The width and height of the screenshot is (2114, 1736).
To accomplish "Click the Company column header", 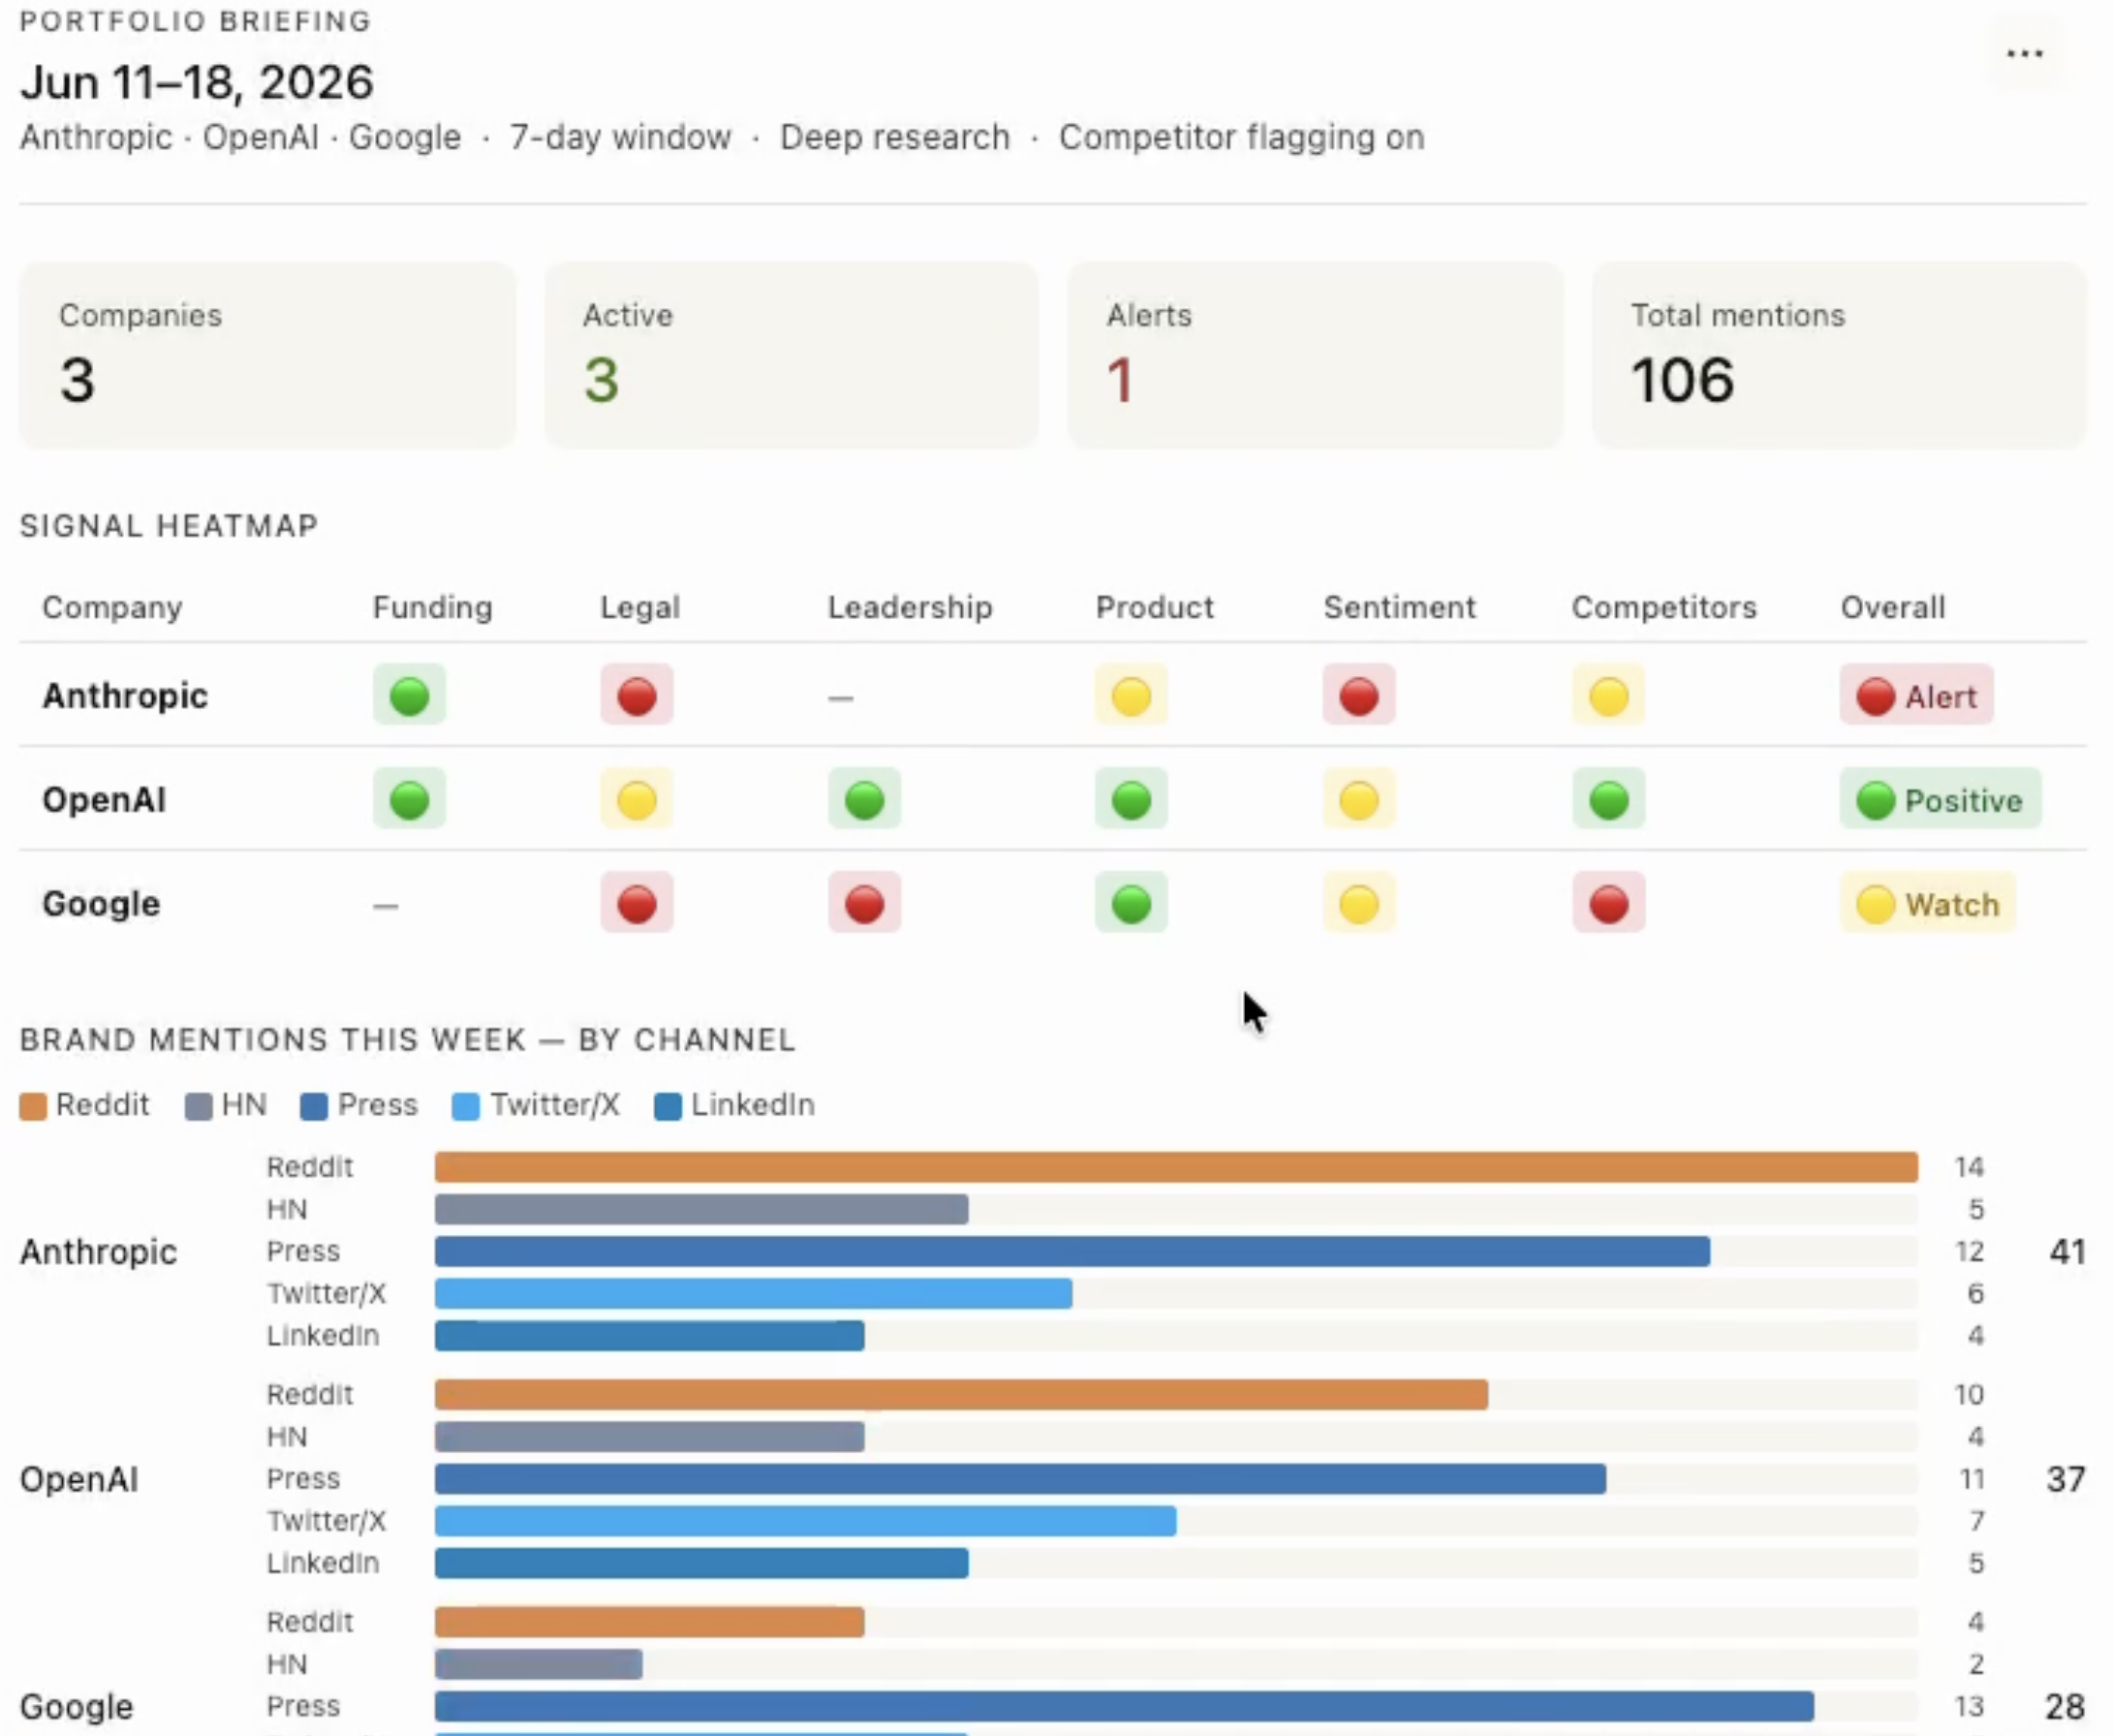I will pyautogui.click(x=112, y=607).
